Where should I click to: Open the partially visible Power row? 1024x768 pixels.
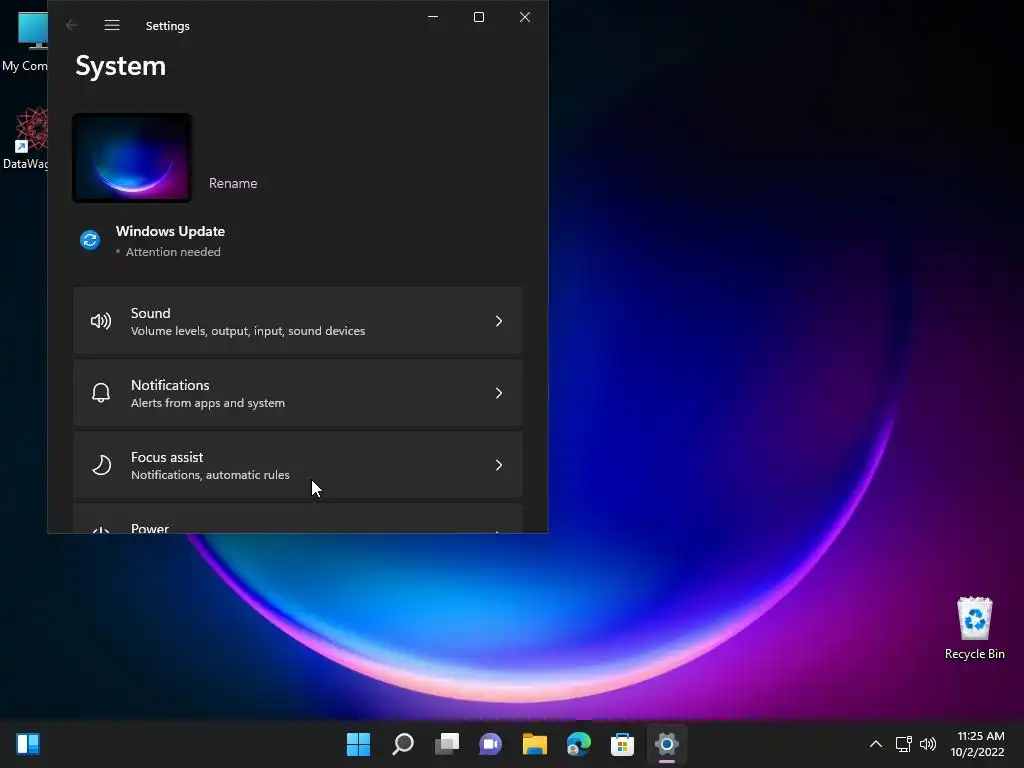tap(298, 519)
